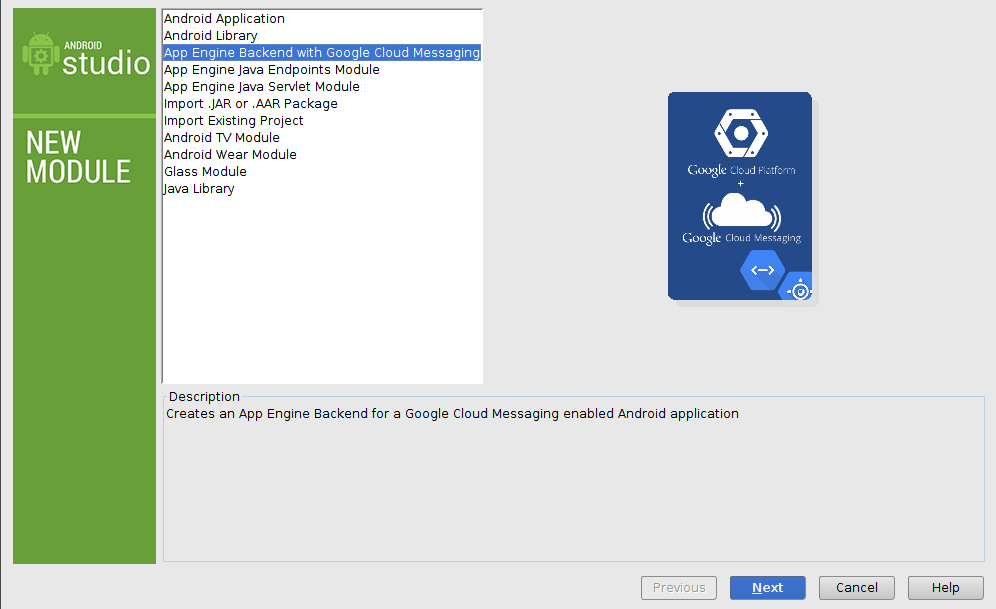The image size is (996, 609).
Task: Select App Engine Backend with Google Cloud Messaging
Action: click(322, 53)
